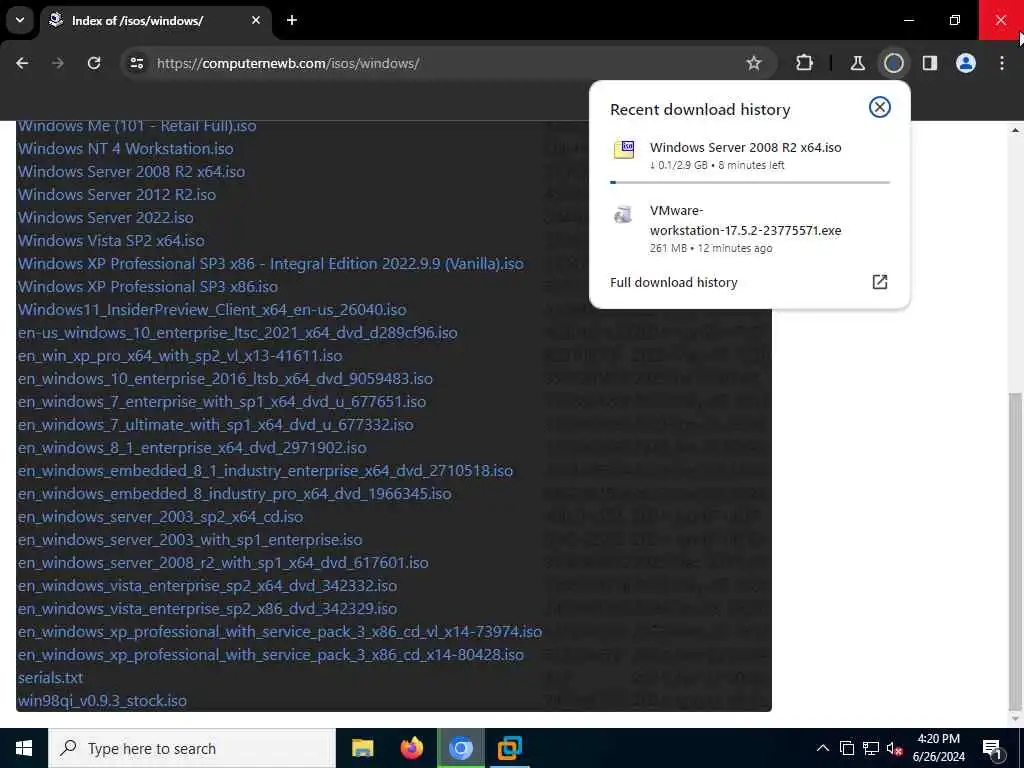
Task: Close the Index of /isos/windows/ tab
Action: (x=256, y=20)
